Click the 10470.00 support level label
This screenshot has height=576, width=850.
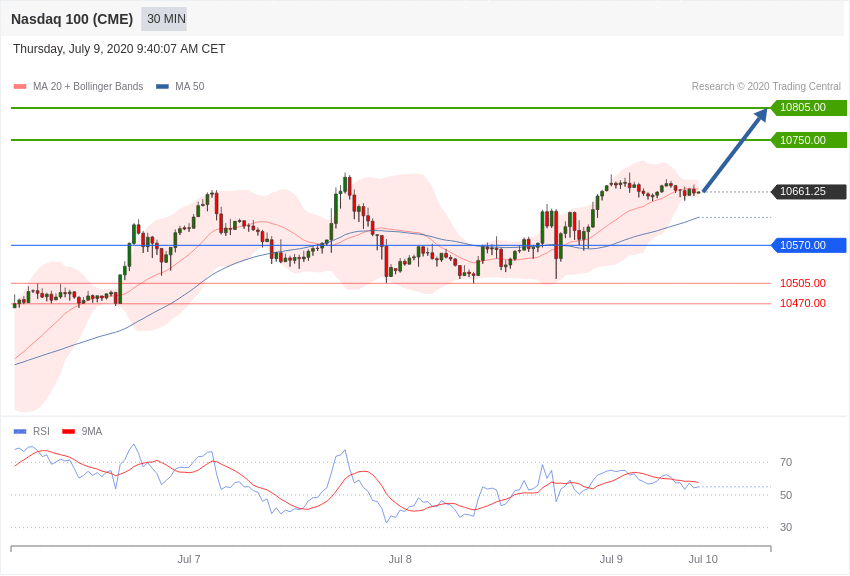coord(803,303)
